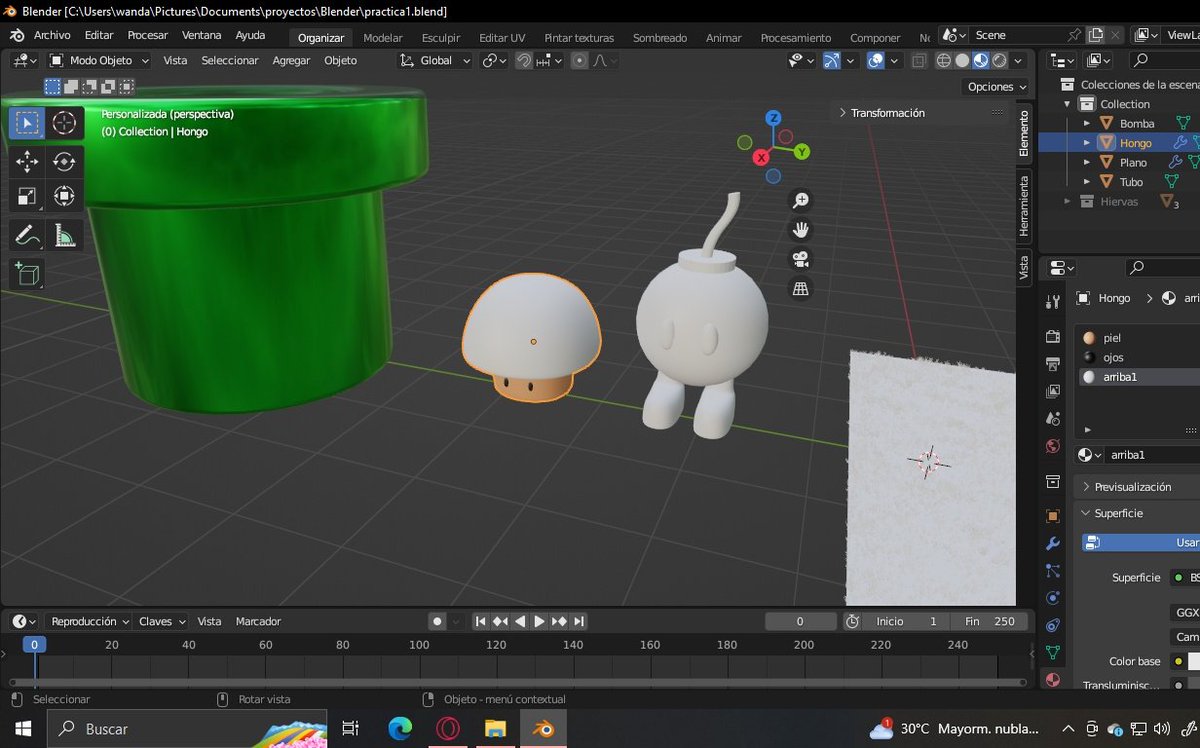Open the Material properties tab icon
Image resolution: width=1200 pixels, height=748 pixels.
[x=1052, y=680]
